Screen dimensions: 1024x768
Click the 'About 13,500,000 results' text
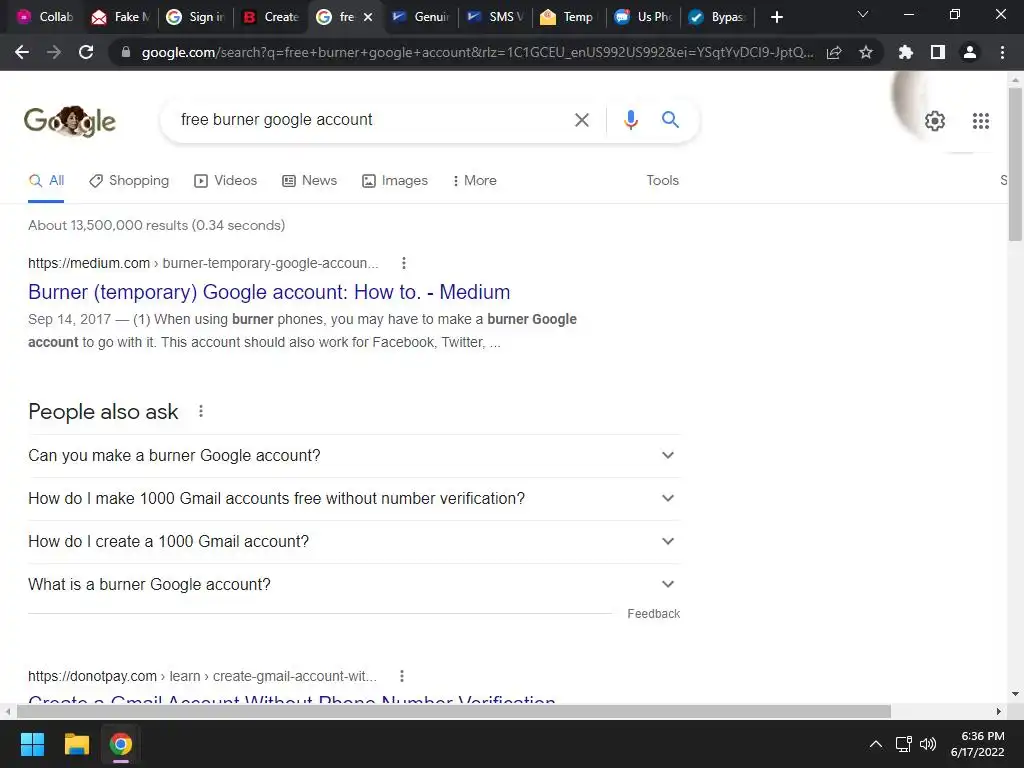point(157,225)
